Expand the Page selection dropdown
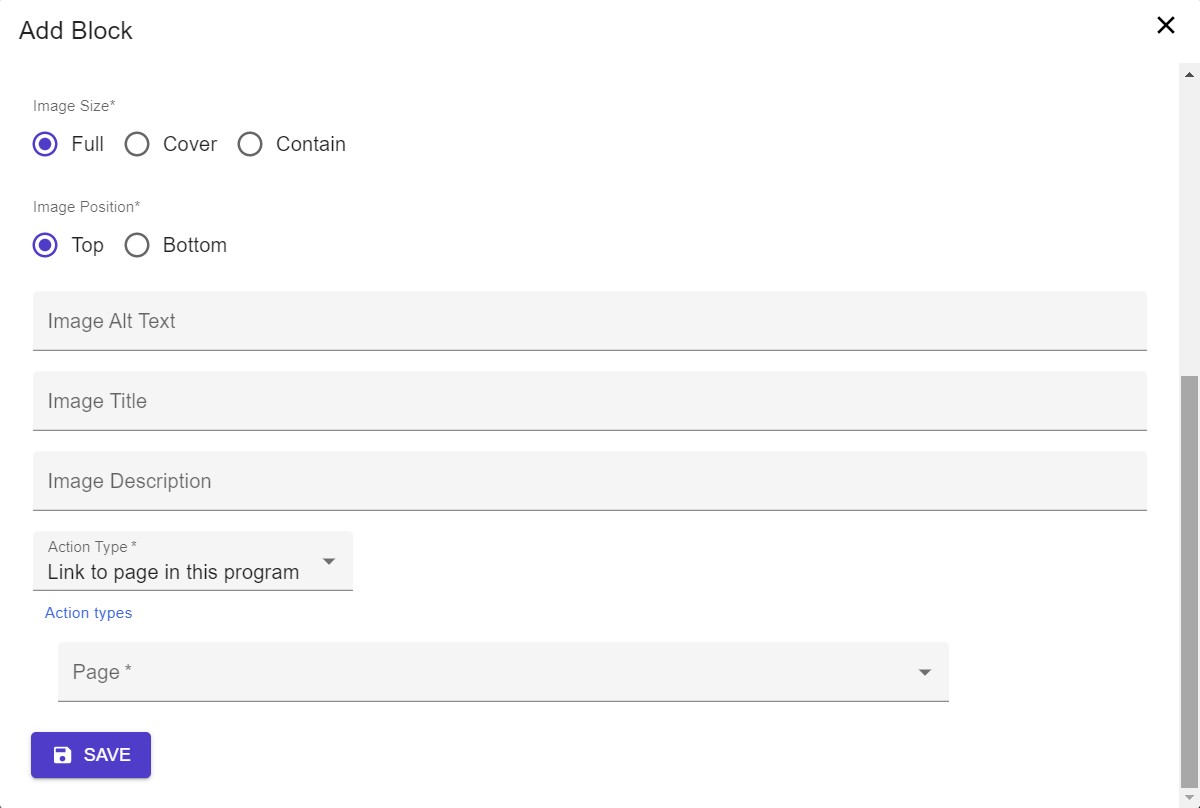Viewport: 1200px width, 808px height. click(503, 672)
